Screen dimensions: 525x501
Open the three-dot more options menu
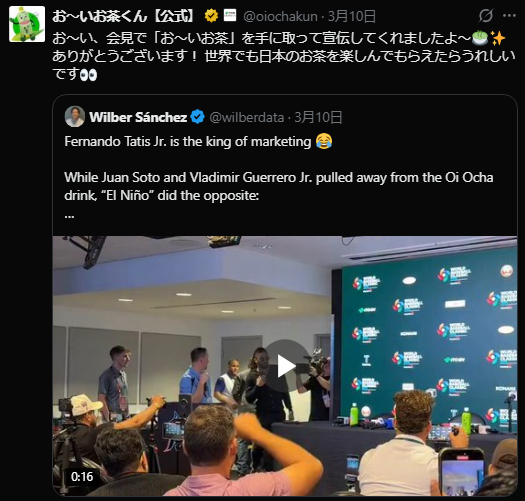tap(509, 16)
